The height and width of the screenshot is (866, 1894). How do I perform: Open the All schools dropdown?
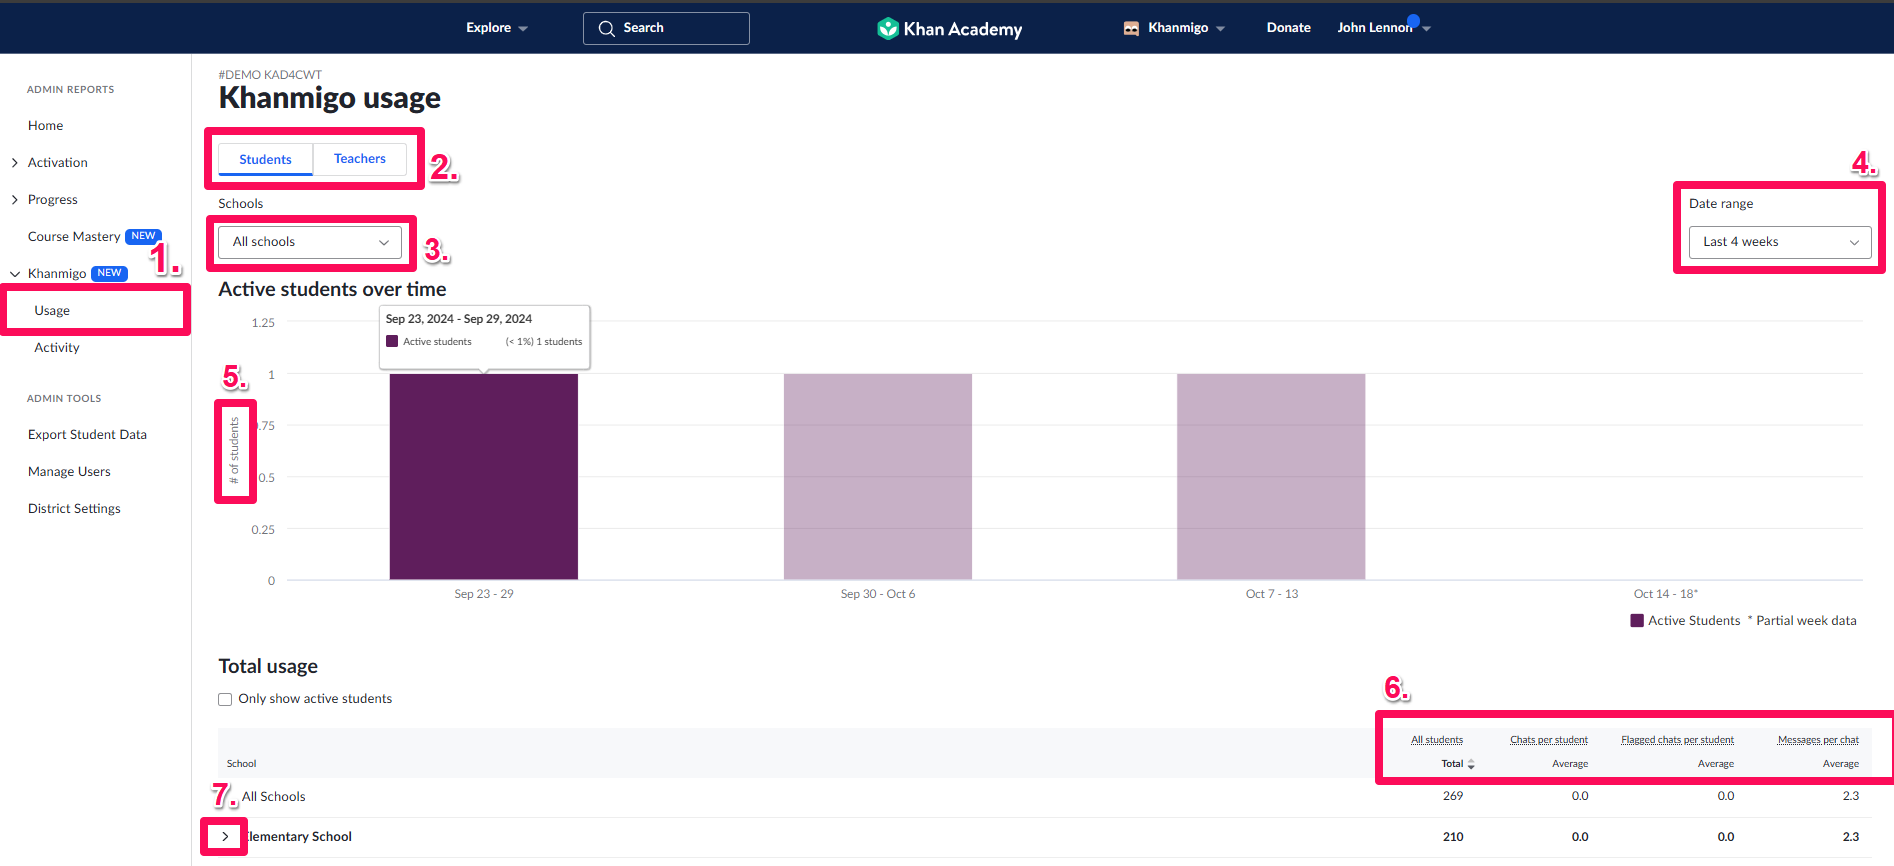[310, 242]
